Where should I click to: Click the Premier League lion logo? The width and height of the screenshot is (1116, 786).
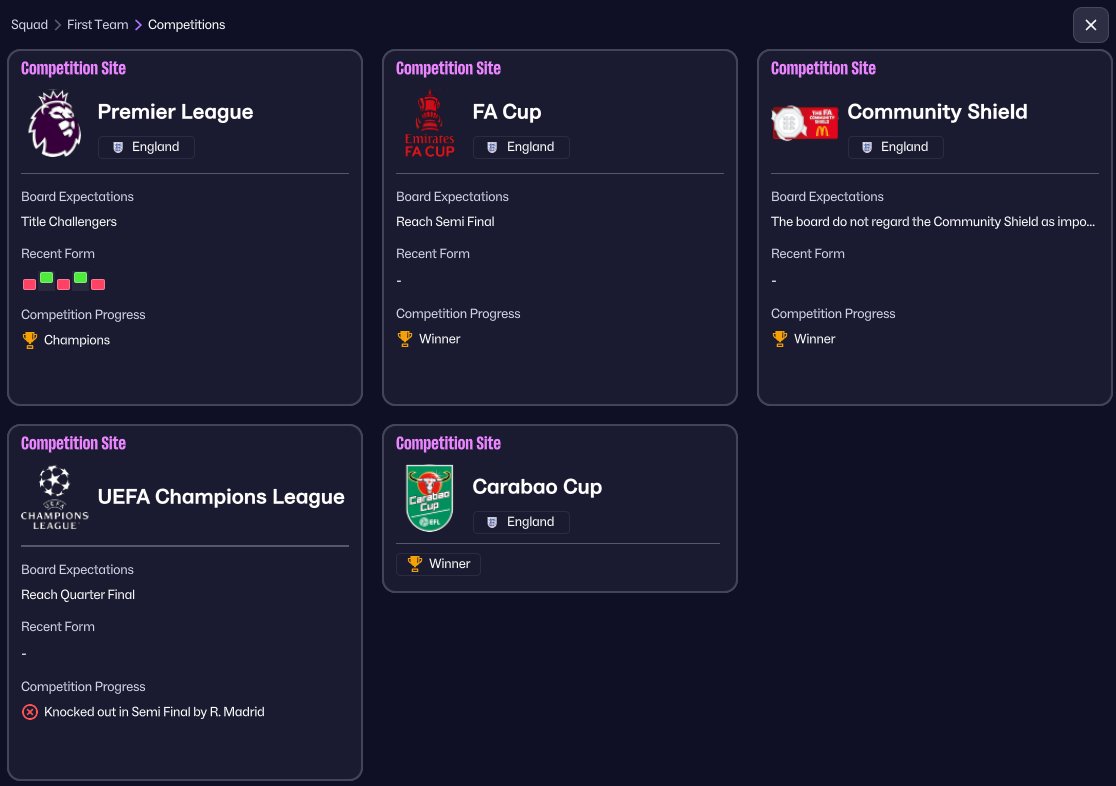point(54,123)
